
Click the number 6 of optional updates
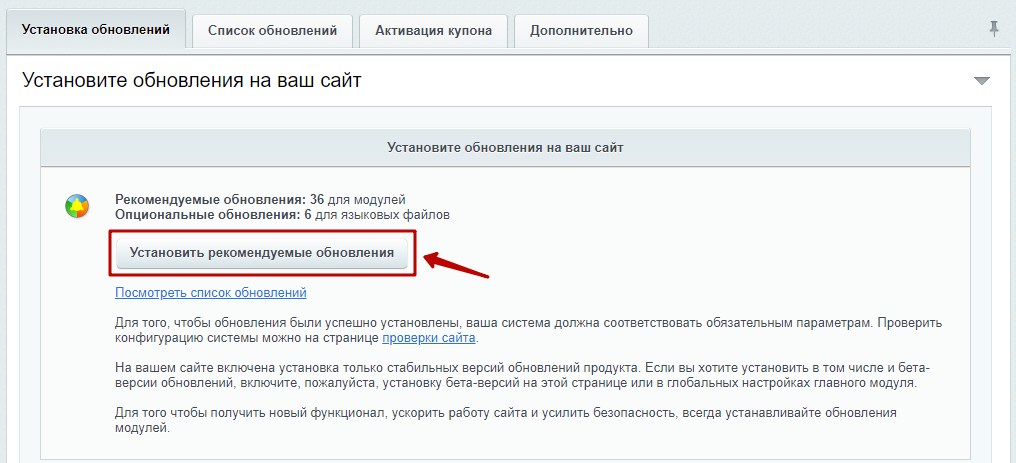pos(308,214)
